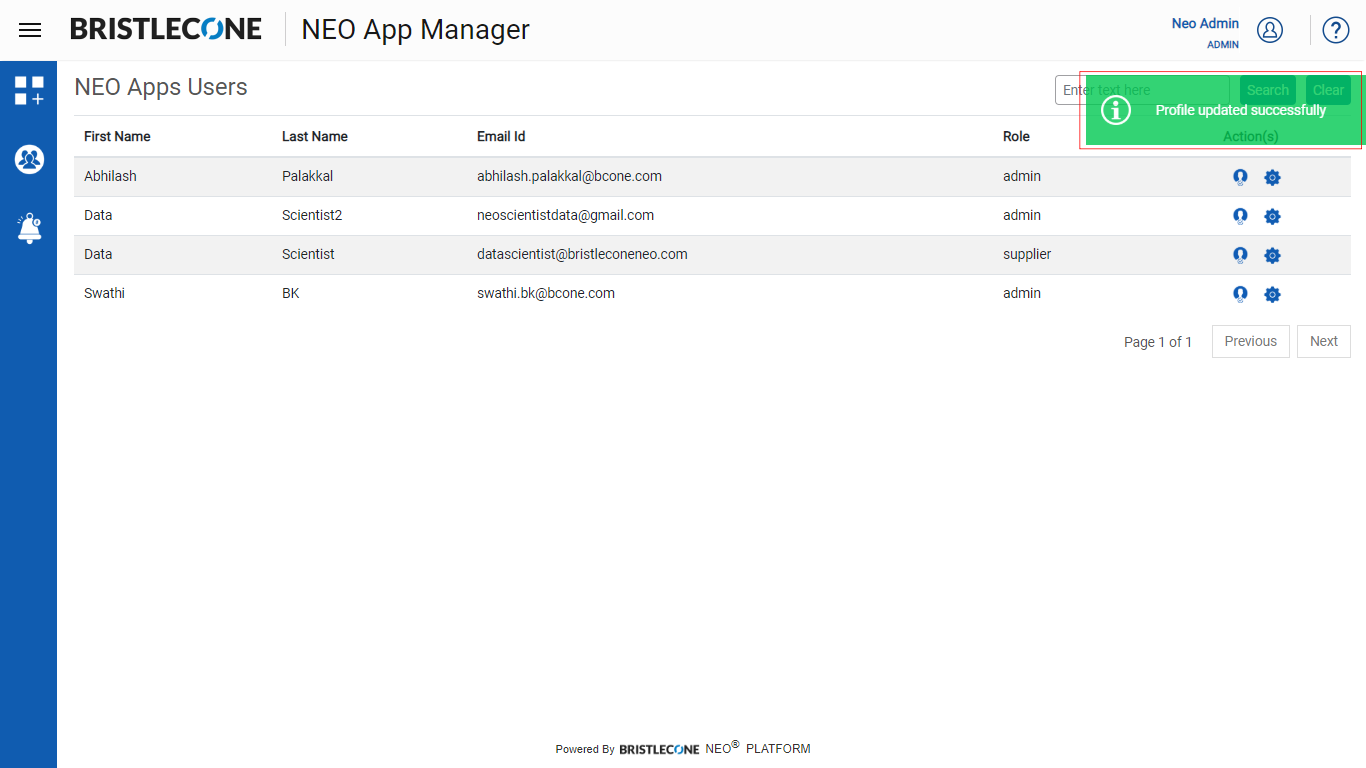Click the profile icon for Swathi BK
This screenshot has width=1366, height=768.
click(x=1240, y=294)
